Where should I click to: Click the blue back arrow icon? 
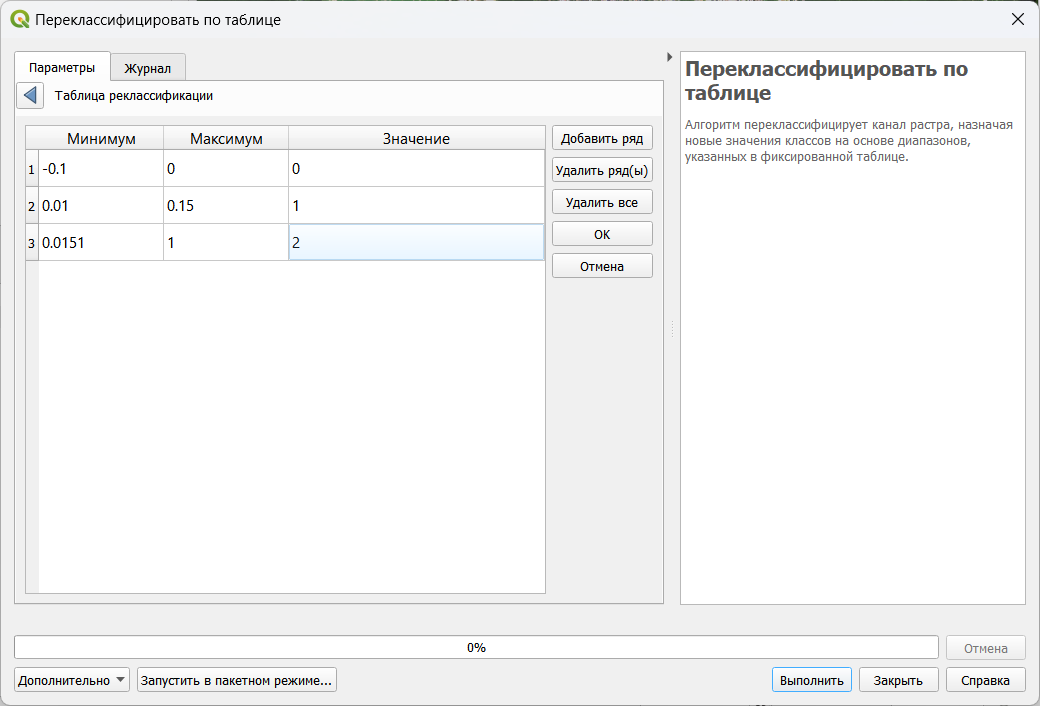(30, 96)
